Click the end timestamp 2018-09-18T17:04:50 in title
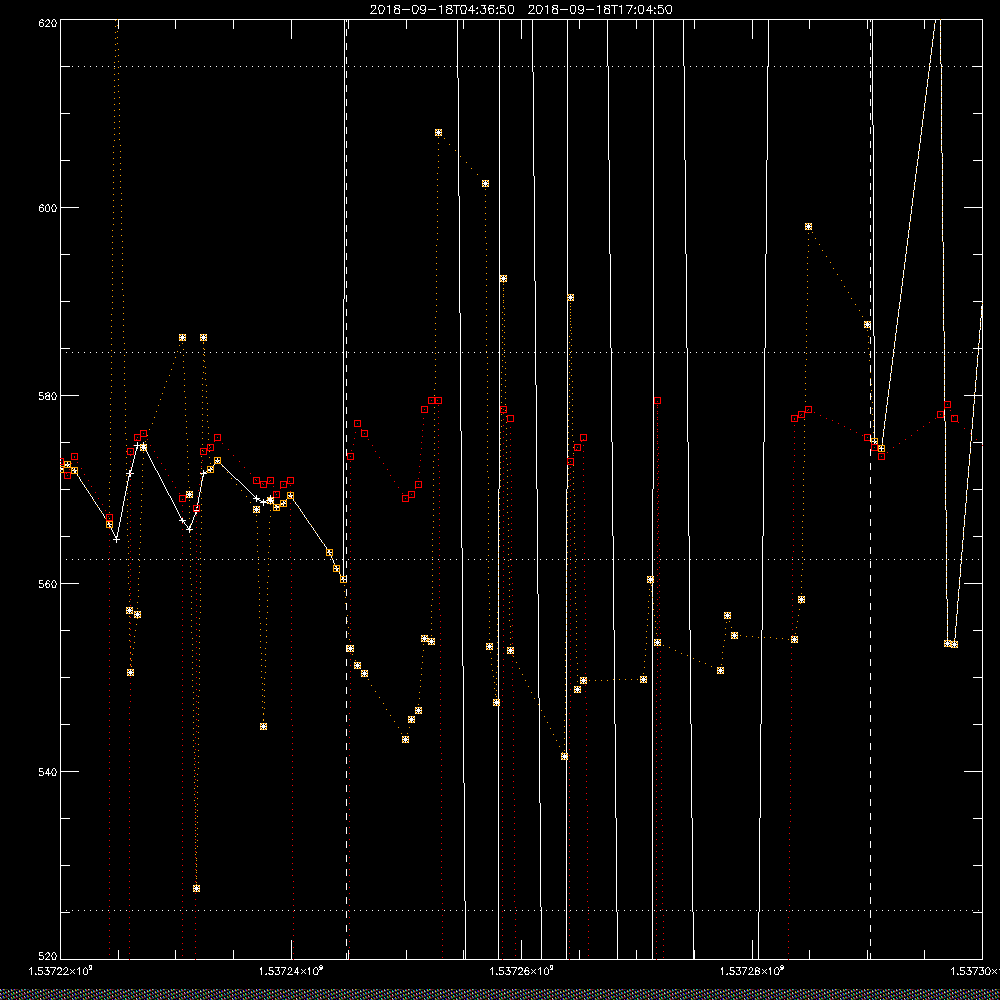Screen dimensions: 1000x1000 600,10
